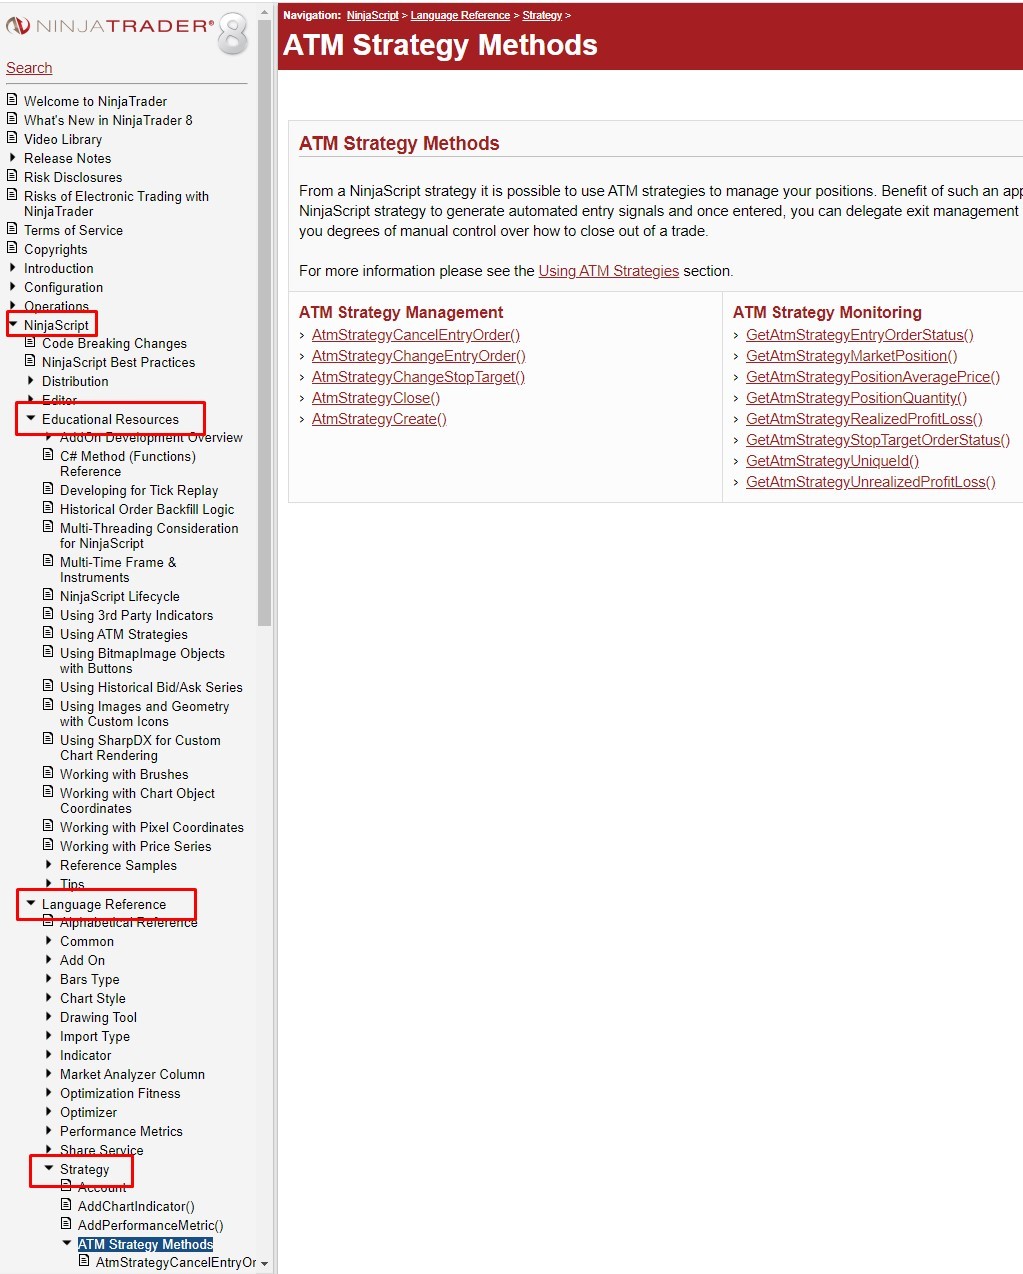Image resolution: width=1023 pixels, height=1274 pixels.
Task: Click page icon beside AddChartIndicator()
Action: [67, 1205]
